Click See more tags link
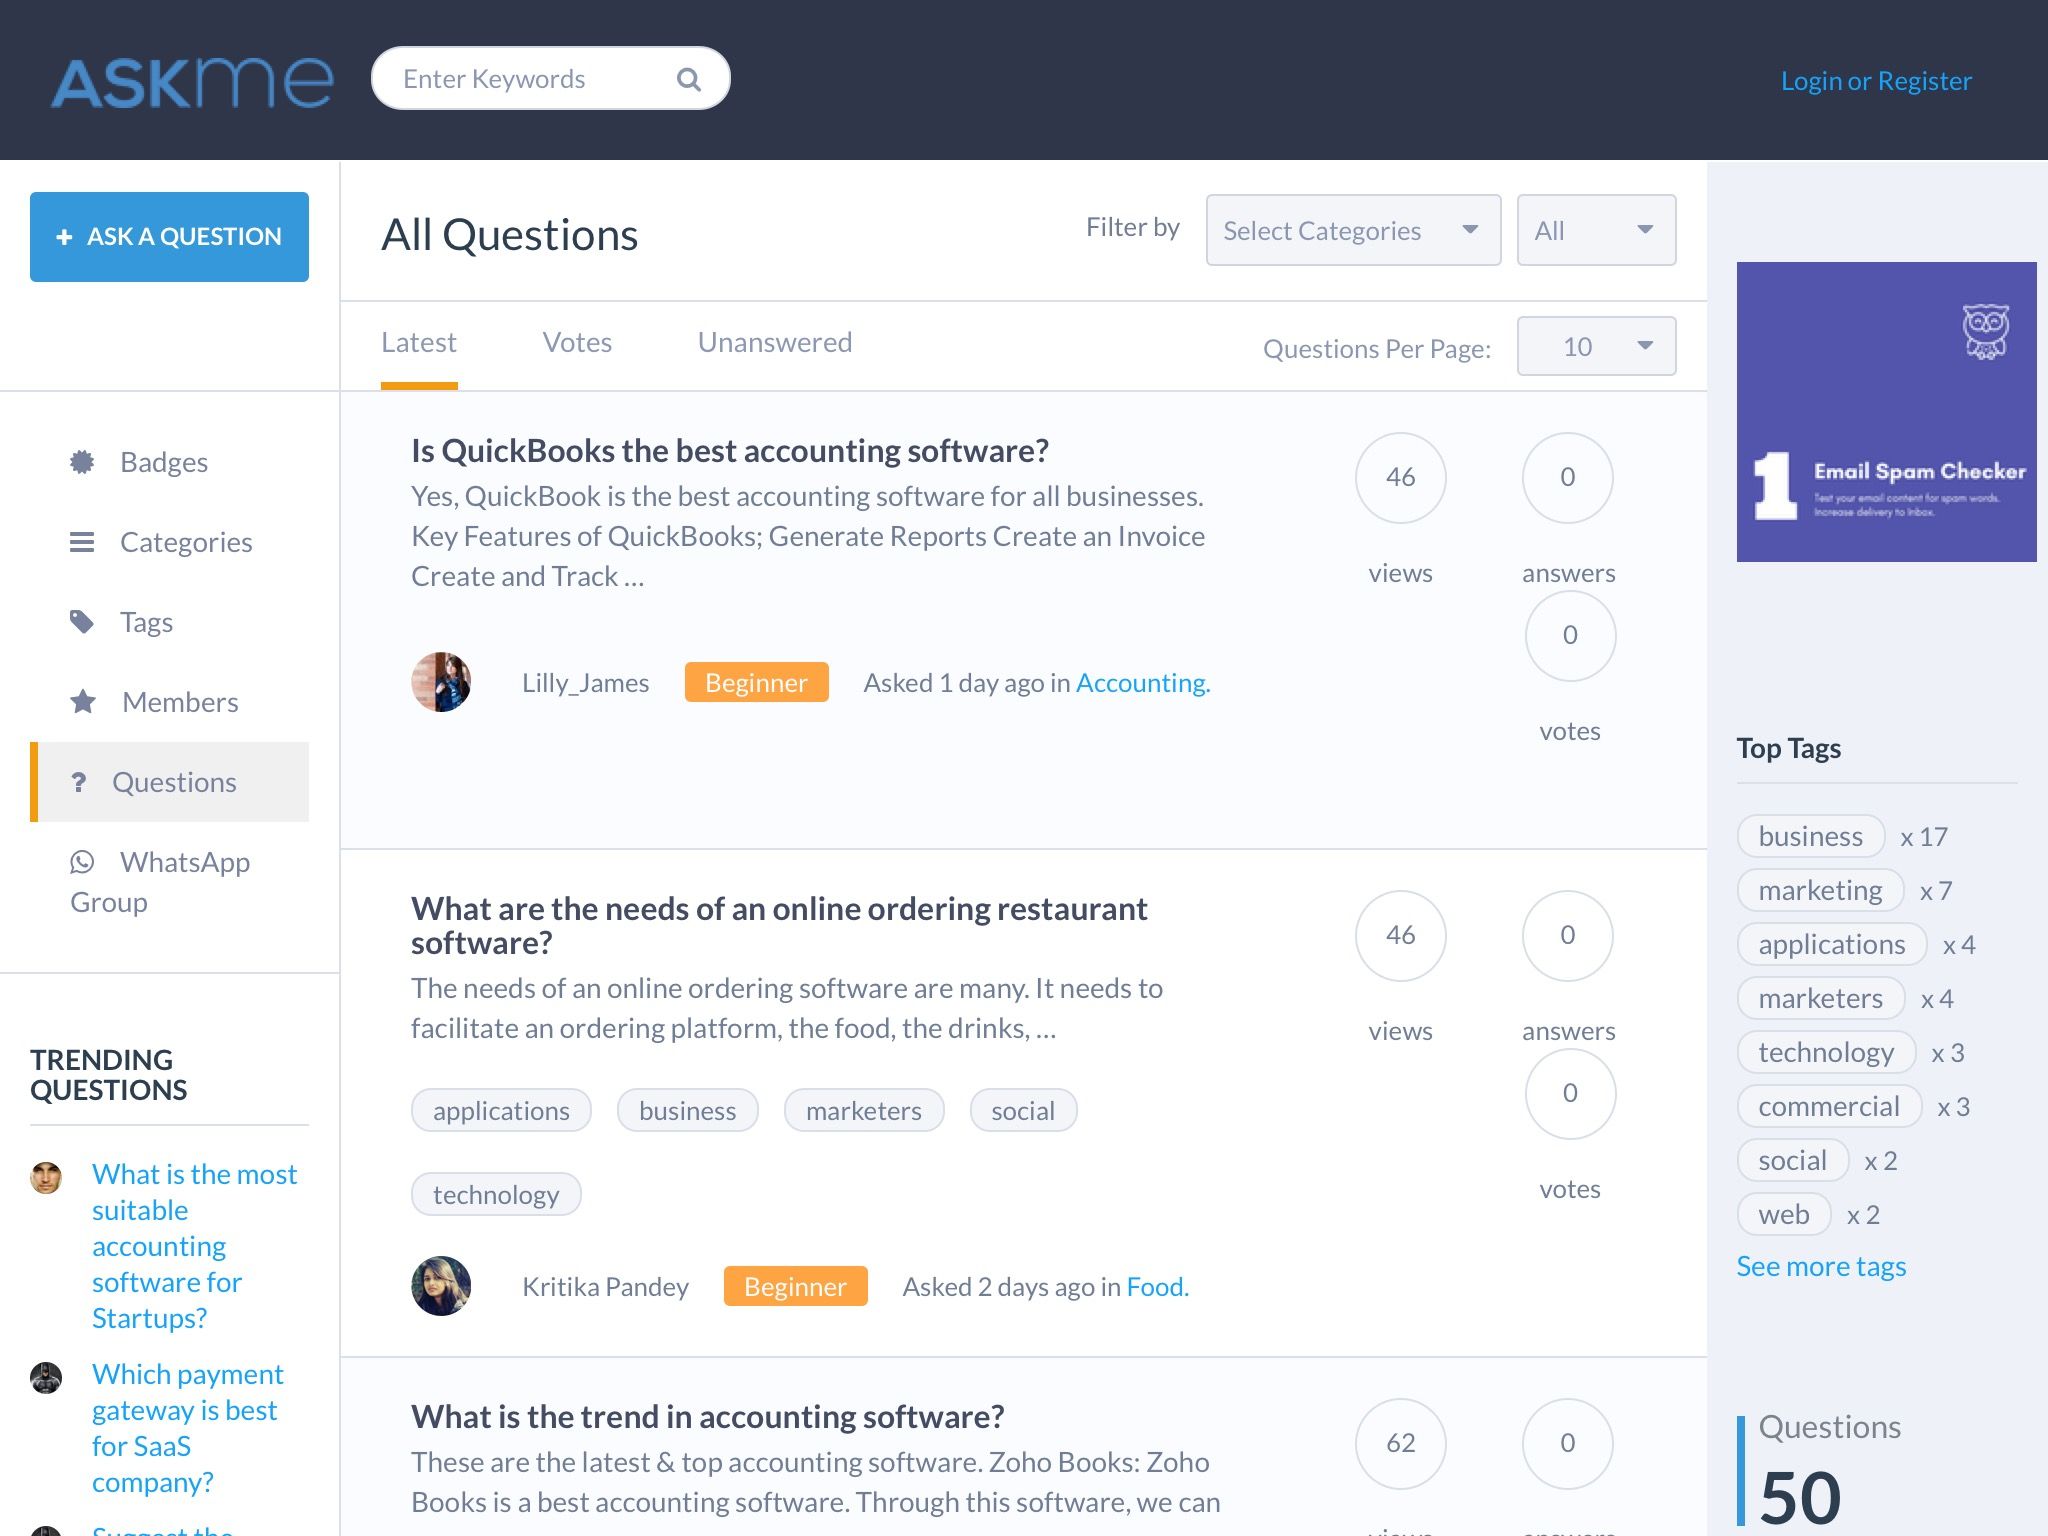The image size is (2048, 1536). click(x=1821, y=1266)
